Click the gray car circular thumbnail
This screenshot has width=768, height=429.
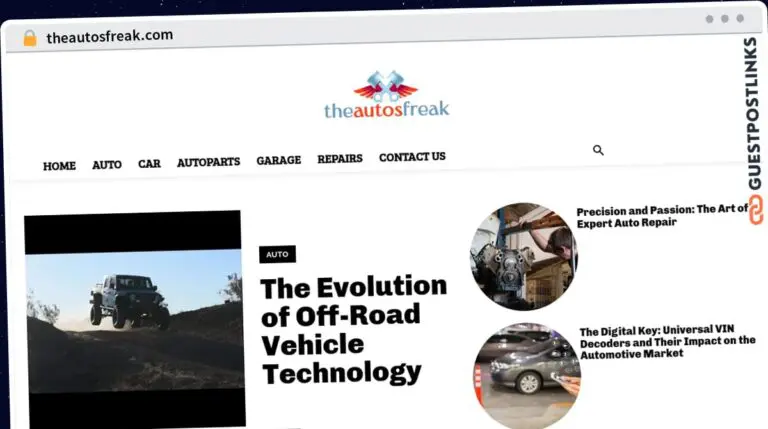[528, 376]
